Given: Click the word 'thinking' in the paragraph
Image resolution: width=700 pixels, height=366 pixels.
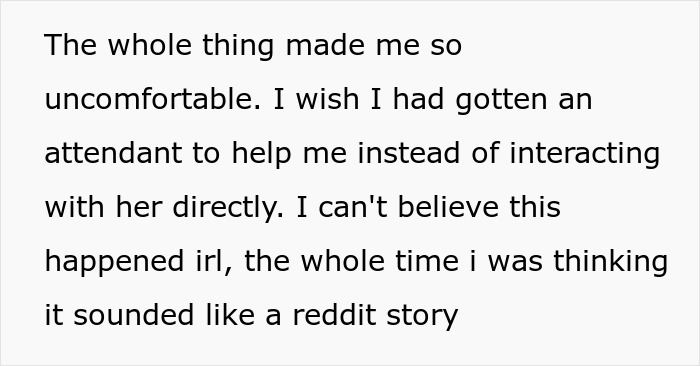Looking at the screenshot, I should [x=610, y=261].
